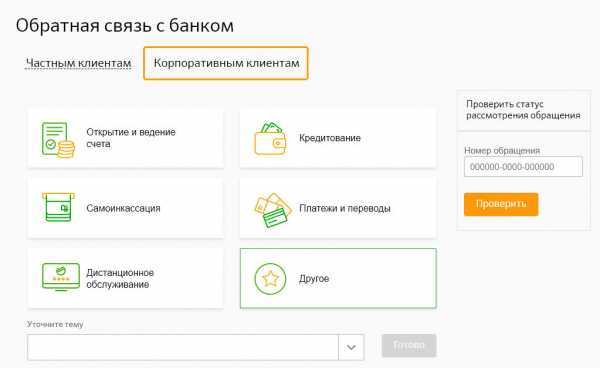Screen dimensions: 600x368
Task: Click the Номер обращения field label
Action: (502, 151)
